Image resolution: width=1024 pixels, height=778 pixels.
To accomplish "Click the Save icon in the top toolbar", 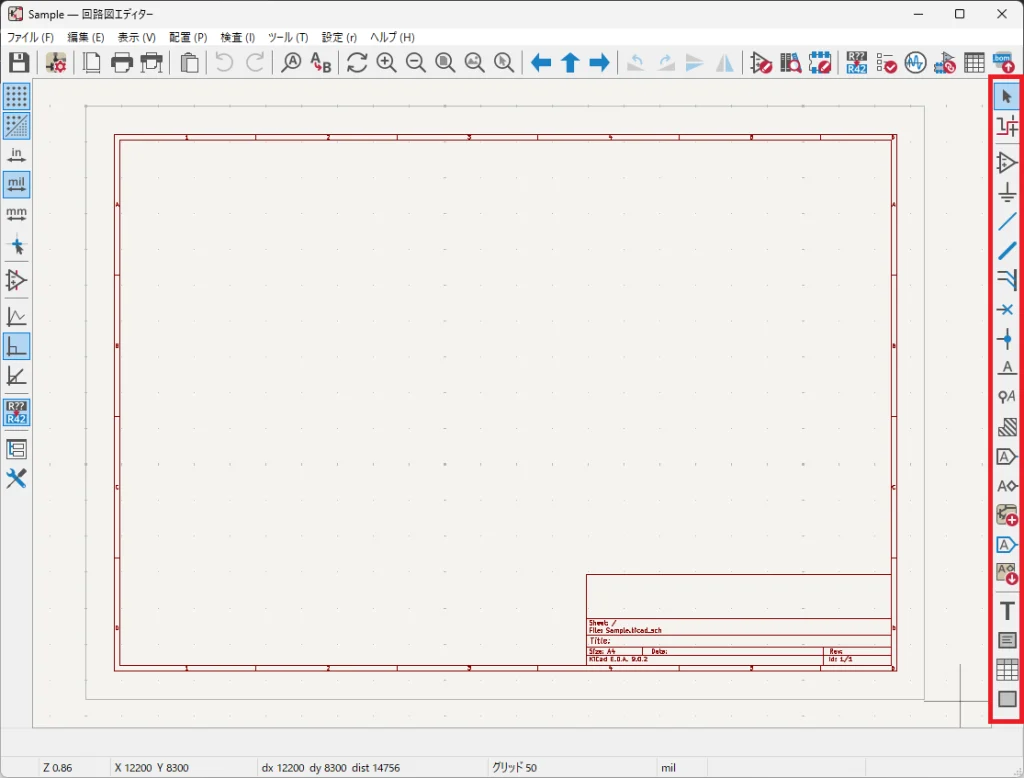I will pyautogui.click(x=19, y=63).
